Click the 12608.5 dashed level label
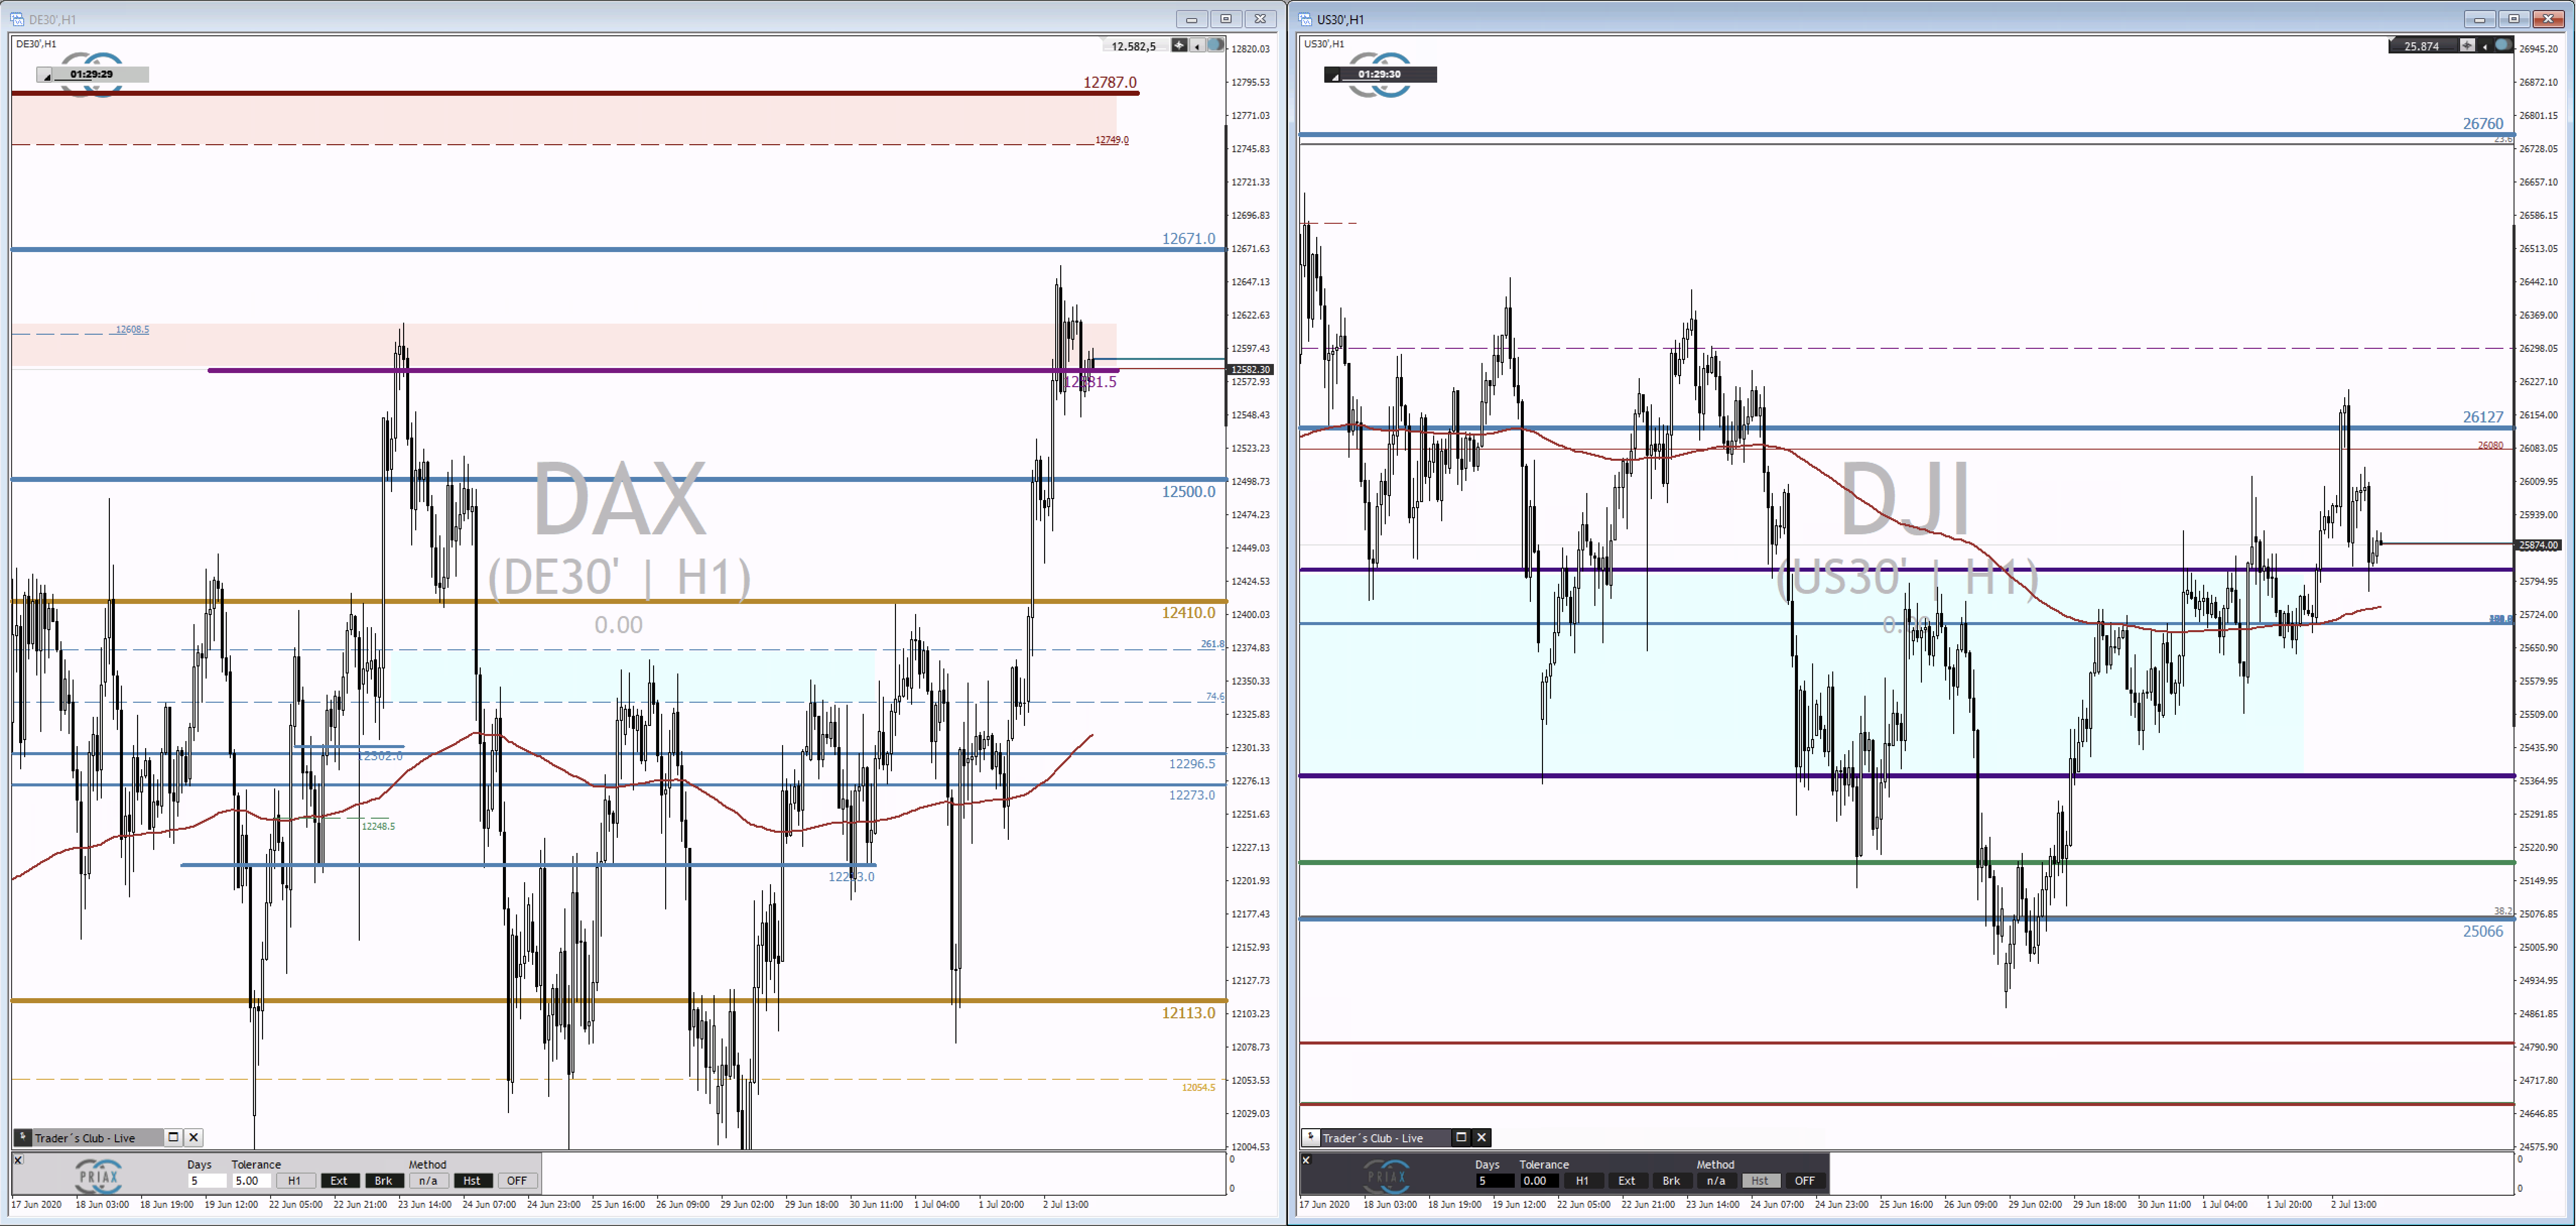The width and height of the screenshot is (2576, 1226). (x=132, y=329)
